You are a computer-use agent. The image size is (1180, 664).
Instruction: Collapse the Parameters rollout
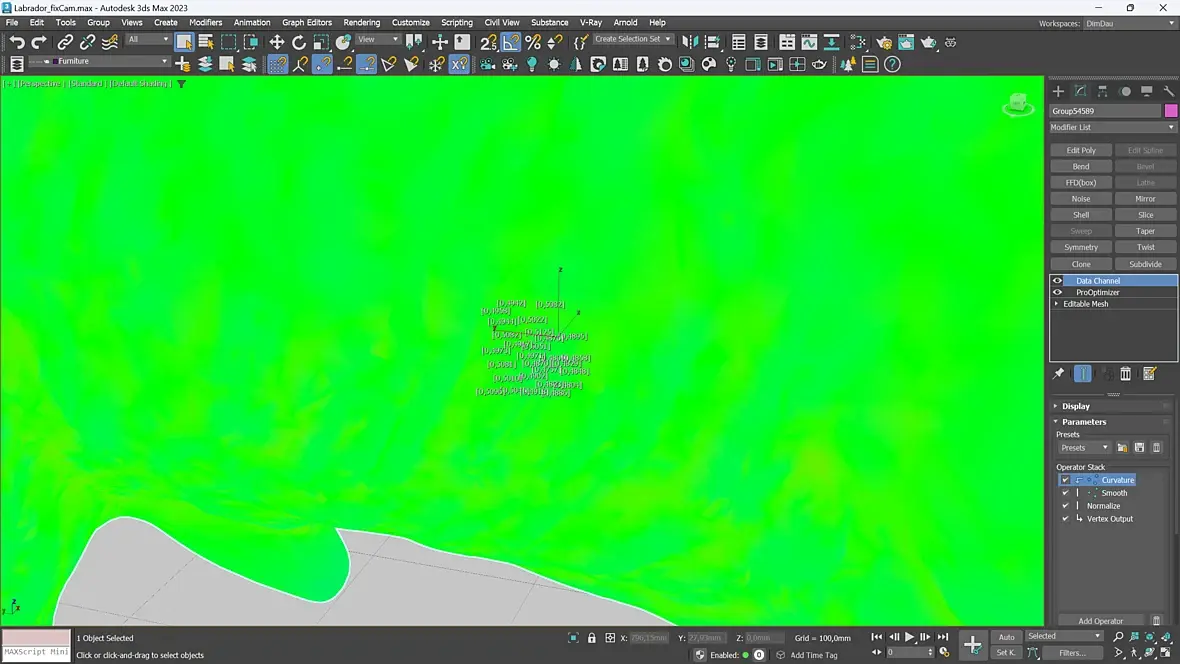point(1083,422)
